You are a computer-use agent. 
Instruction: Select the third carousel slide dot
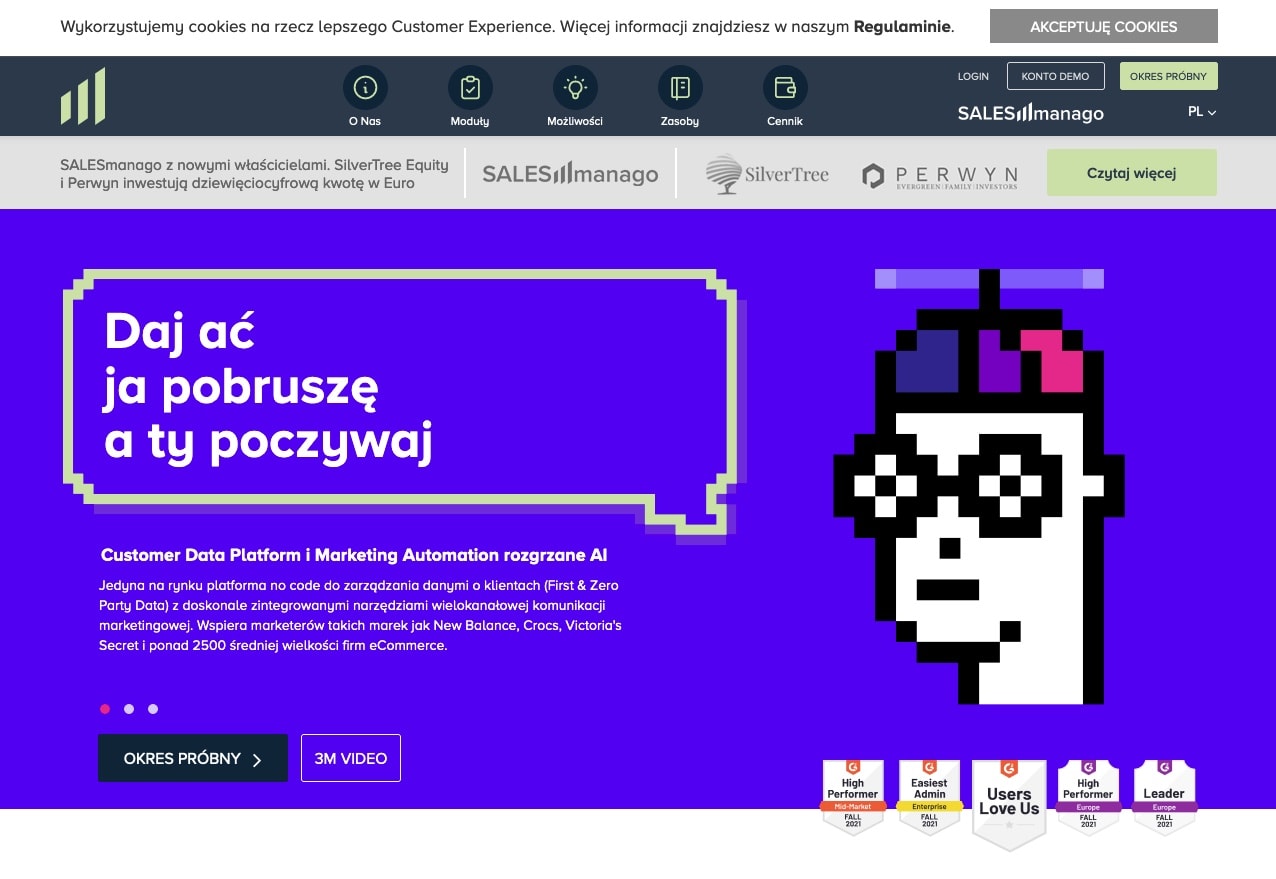pos(153,709)
